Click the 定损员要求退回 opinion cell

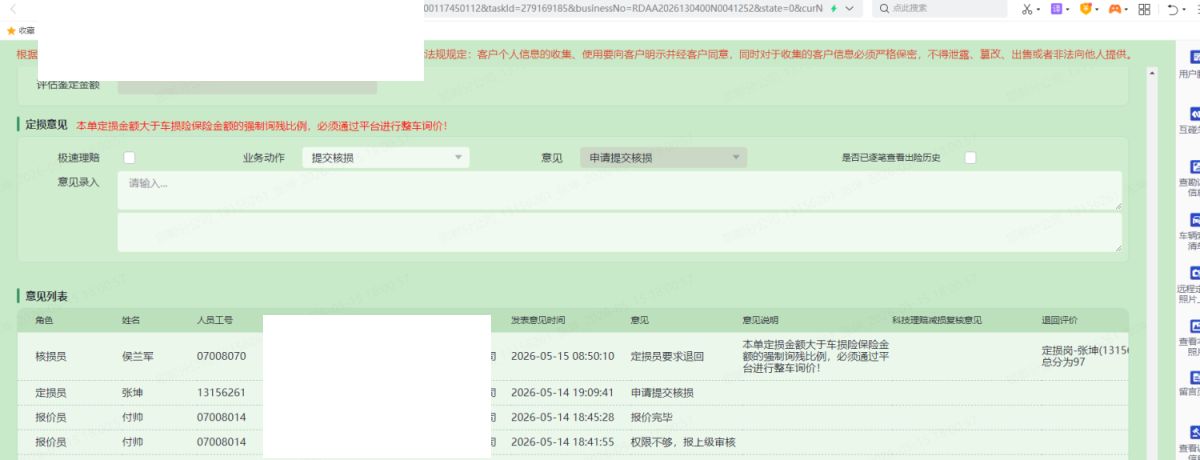(x=668, y=355)
